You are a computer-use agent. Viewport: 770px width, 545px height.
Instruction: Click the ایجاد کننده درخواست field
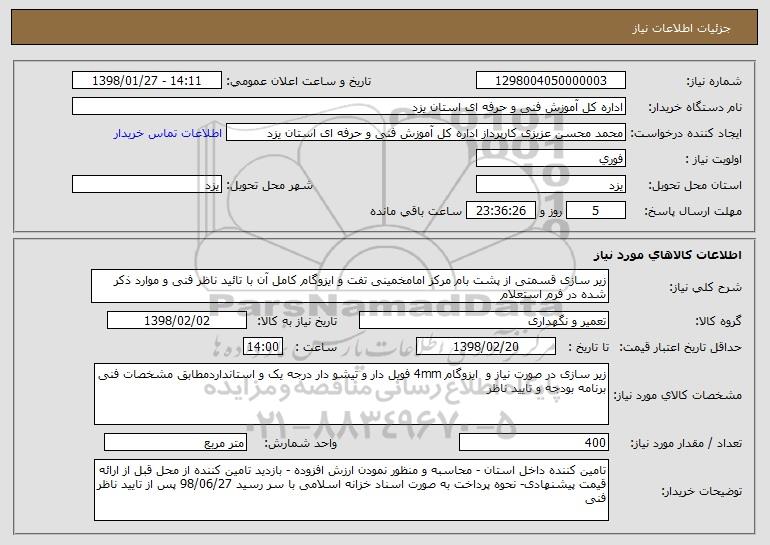tap(426, 133)
